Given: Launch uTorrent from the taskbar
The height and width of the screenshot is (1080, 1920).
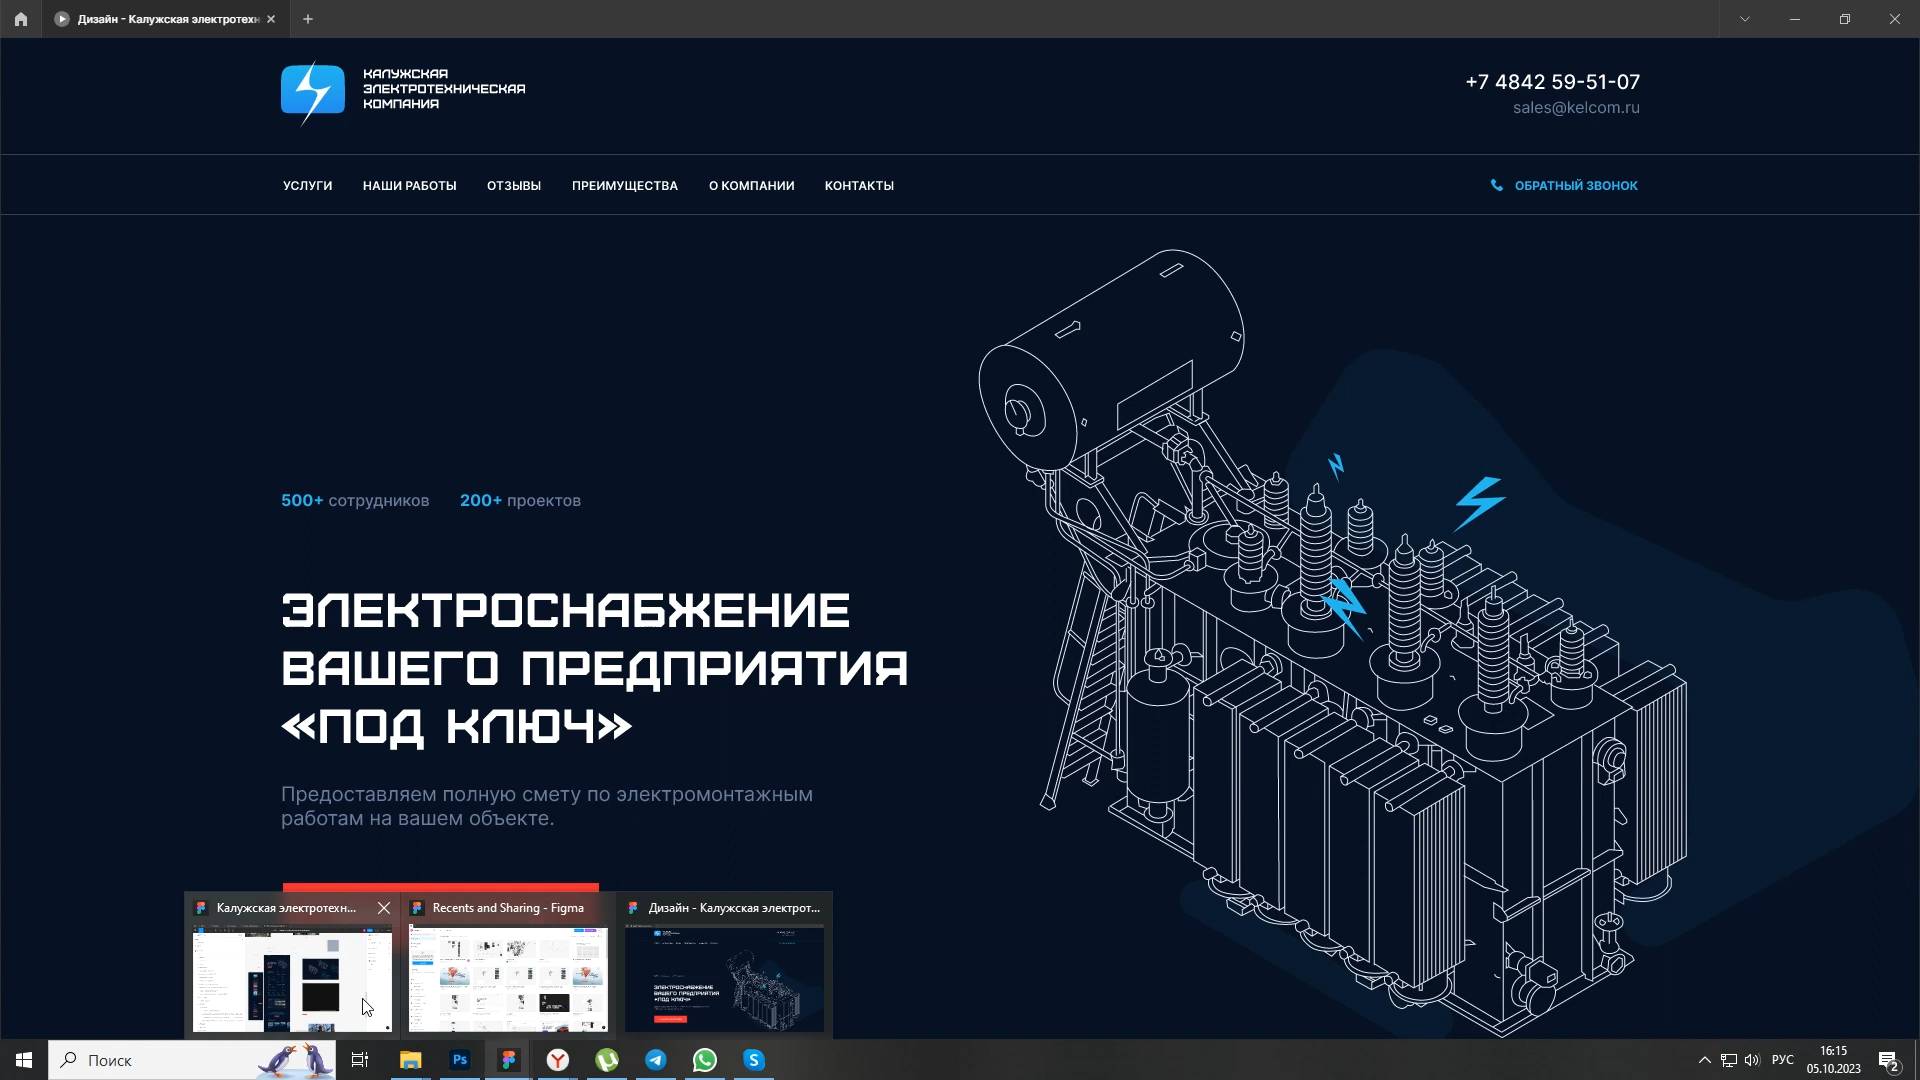Looking at the screenshot, I should 607,1060.
